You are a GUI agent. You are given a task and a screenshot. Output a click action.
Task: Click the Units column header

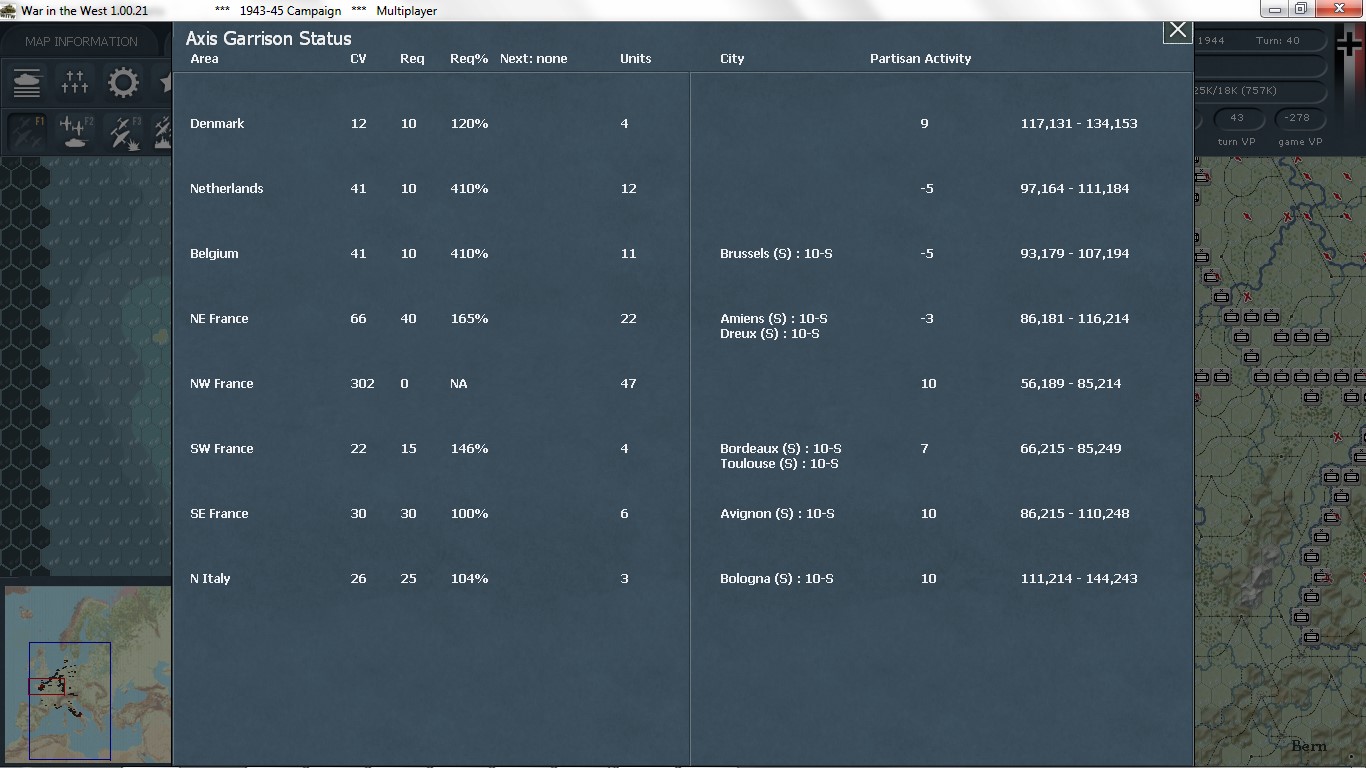click(x=635, y=59)
